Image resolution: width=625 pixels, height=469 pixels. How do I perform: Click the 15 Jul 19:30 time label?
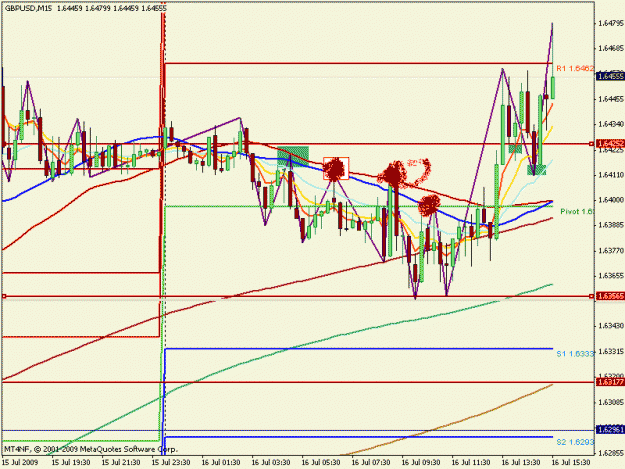[x=71, y=463]
